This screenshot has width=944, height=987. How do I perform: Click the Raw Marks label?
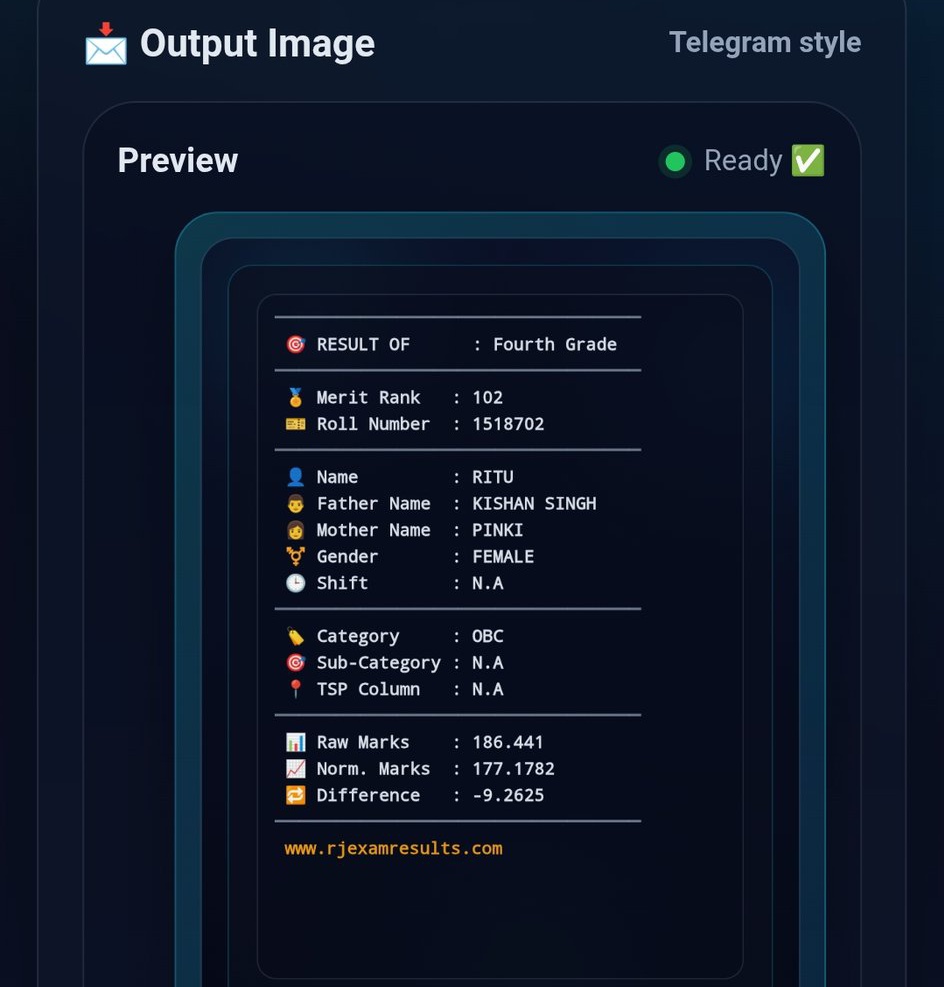[363, 742]
